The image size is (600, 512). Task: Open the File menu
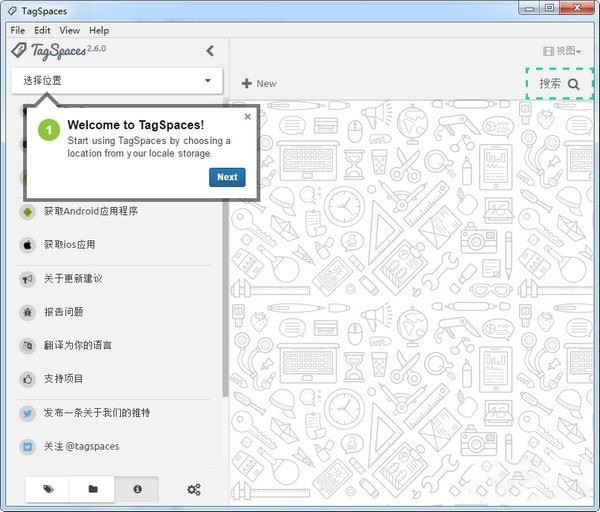[18, 30]
